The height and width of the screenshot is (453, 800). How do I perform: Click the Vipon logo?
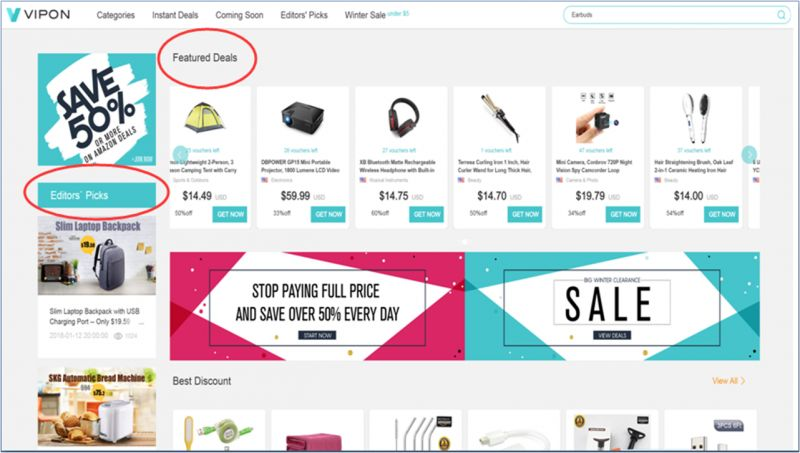click(38, 15)
